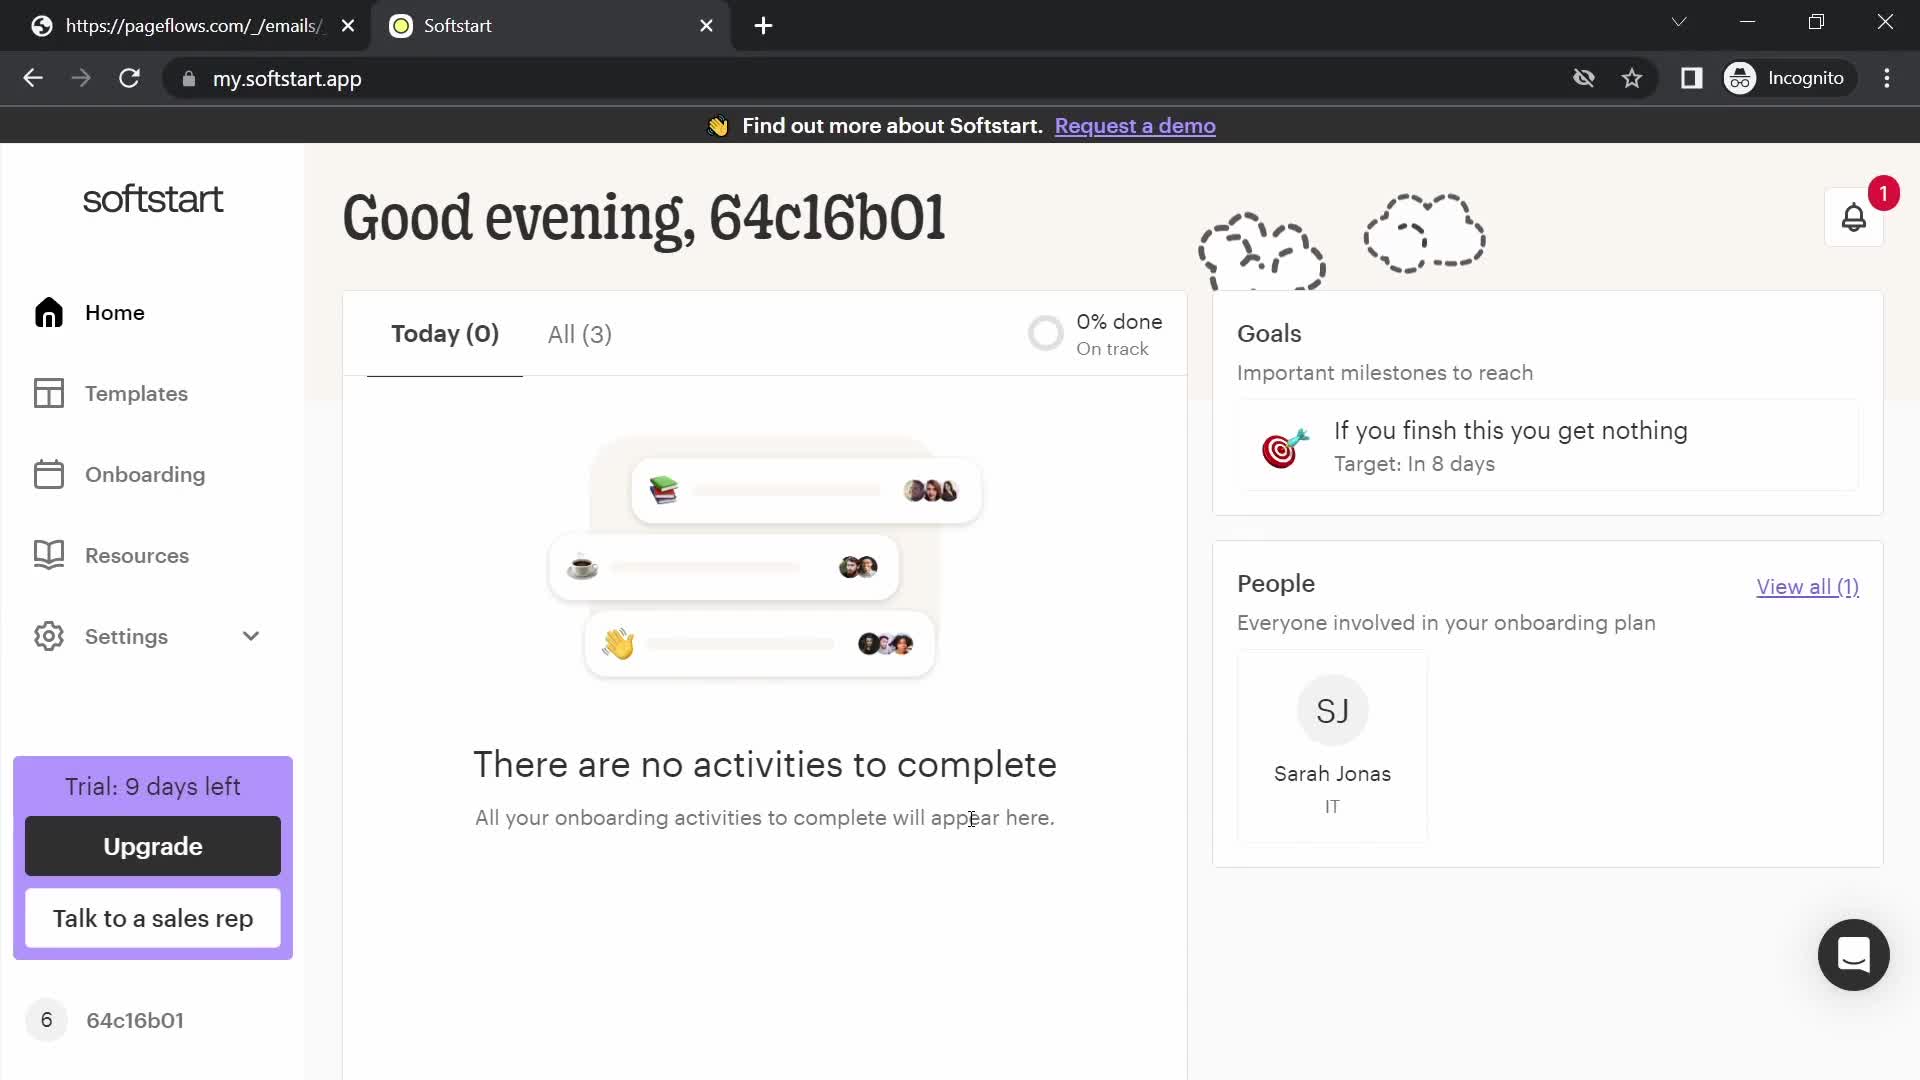The width and height of the screenshot is (1920, 1080).
Task: Expand the Settings dropdown arrow
Action: point(251,636)
